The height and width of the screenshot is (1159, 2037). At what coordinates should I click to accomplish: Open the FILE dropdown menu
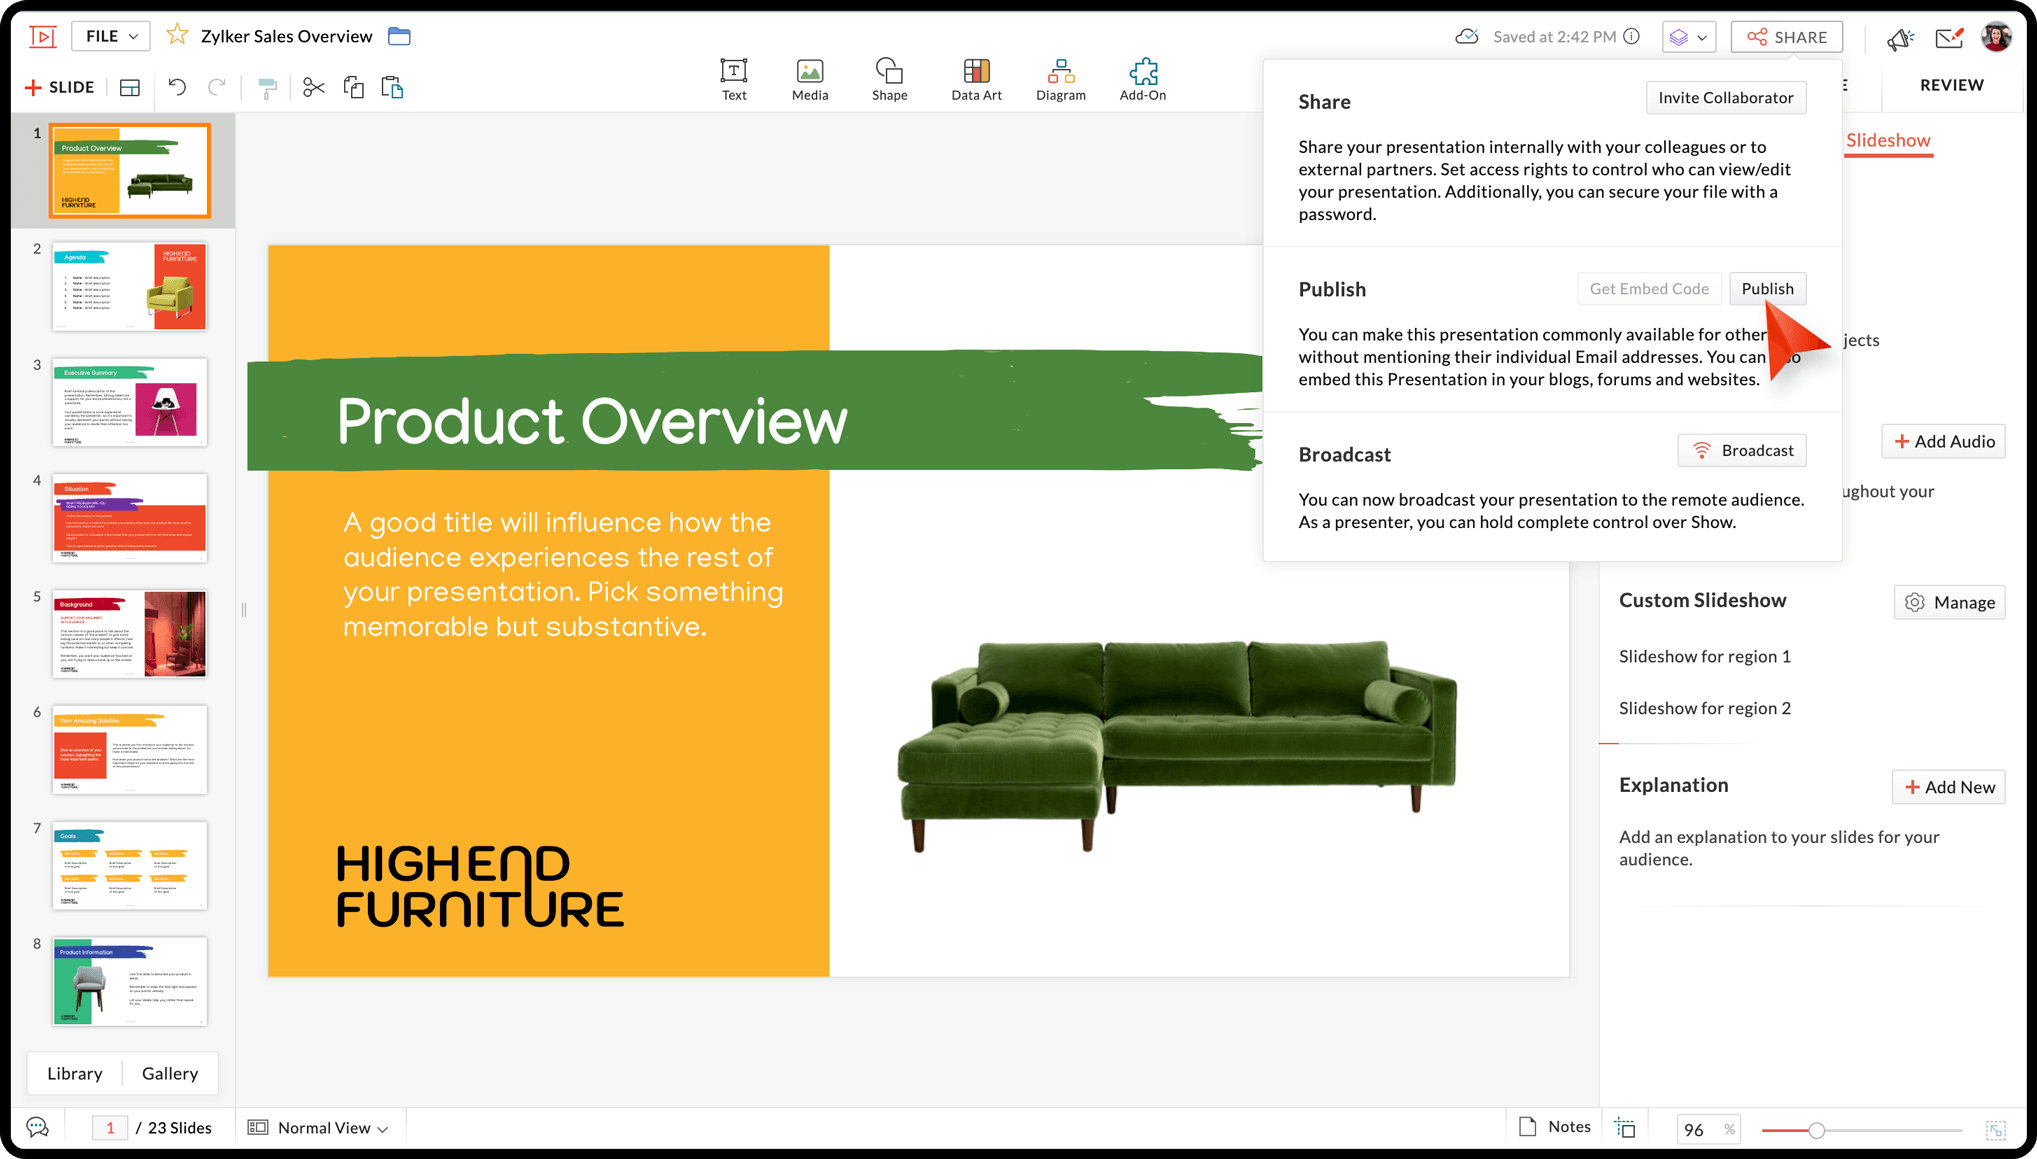click(111, 36)
